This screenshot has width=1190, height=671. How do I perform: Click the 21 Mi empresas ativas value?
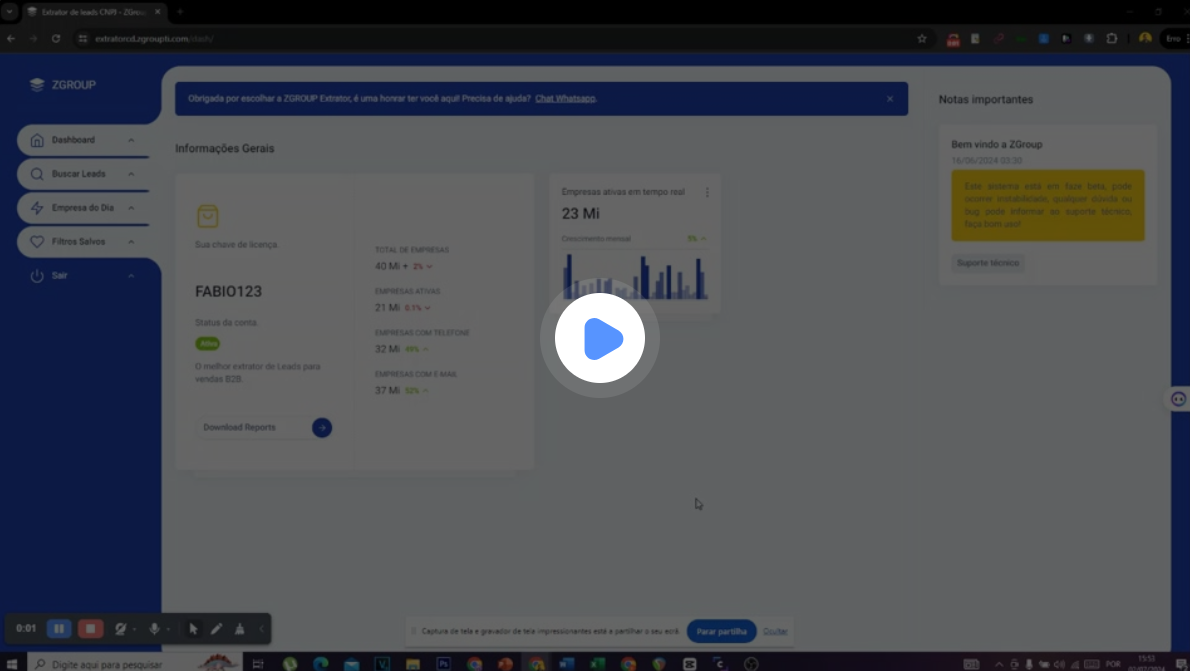coord(387,307)
